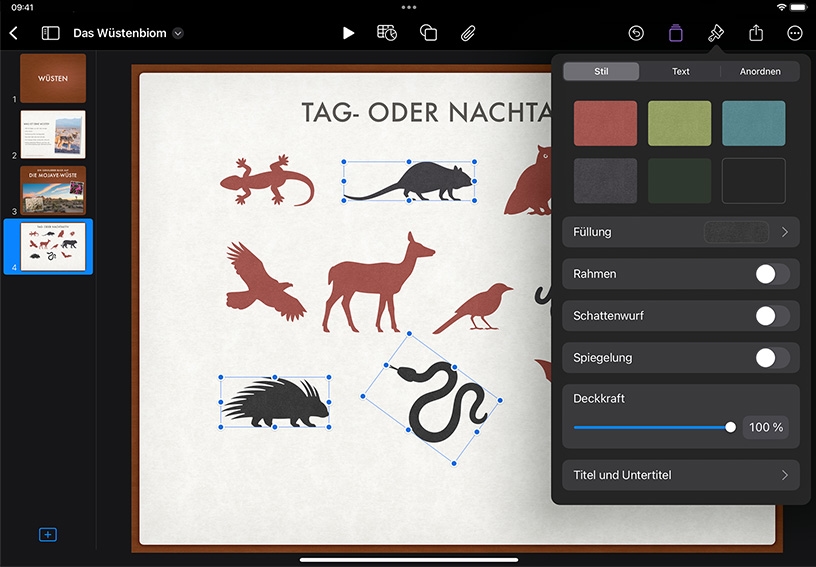Enable the Schattenwurf toggle

(x=772, y=316)
